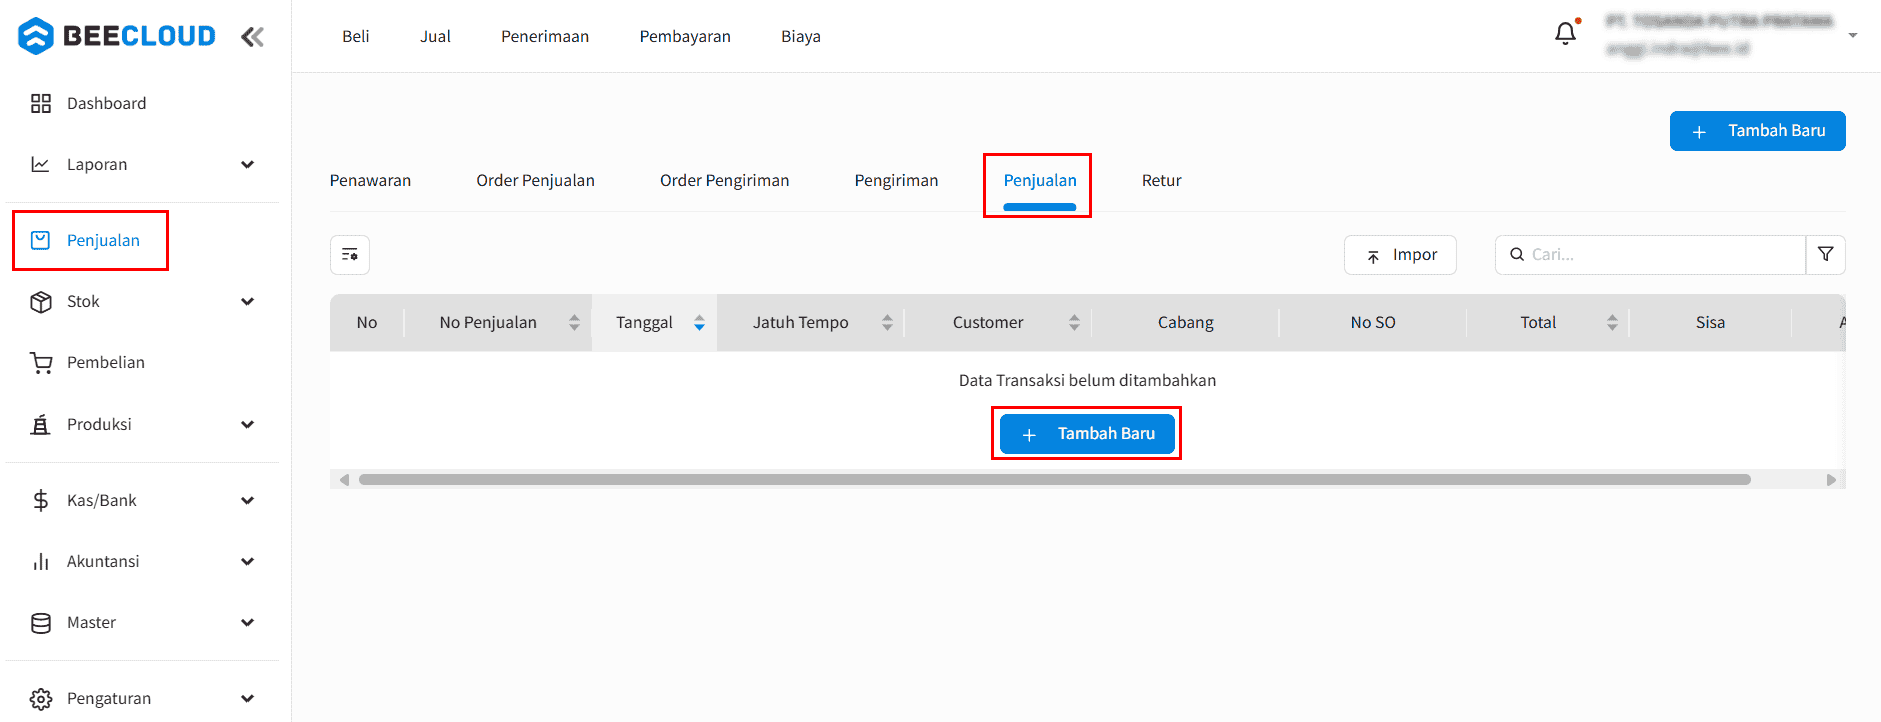
Task: Expand the Stok sidebar menu
Action: click(247, 302)
